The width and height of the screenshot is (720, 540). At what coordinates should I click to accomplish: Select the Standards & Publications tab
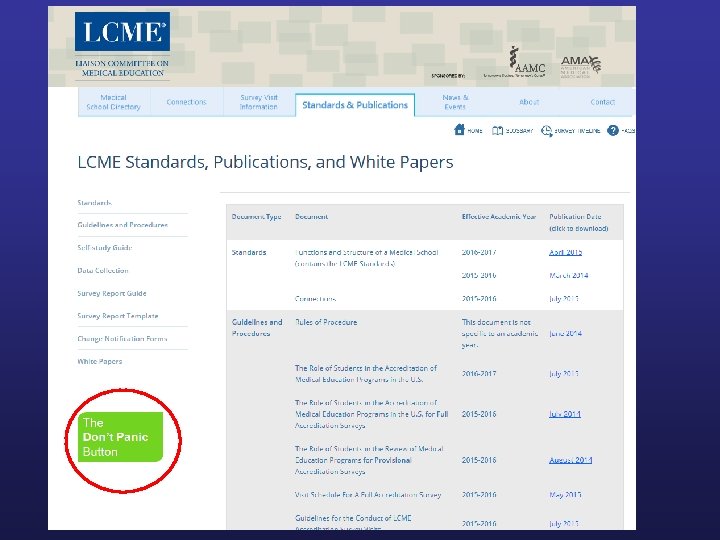[355, 105]
